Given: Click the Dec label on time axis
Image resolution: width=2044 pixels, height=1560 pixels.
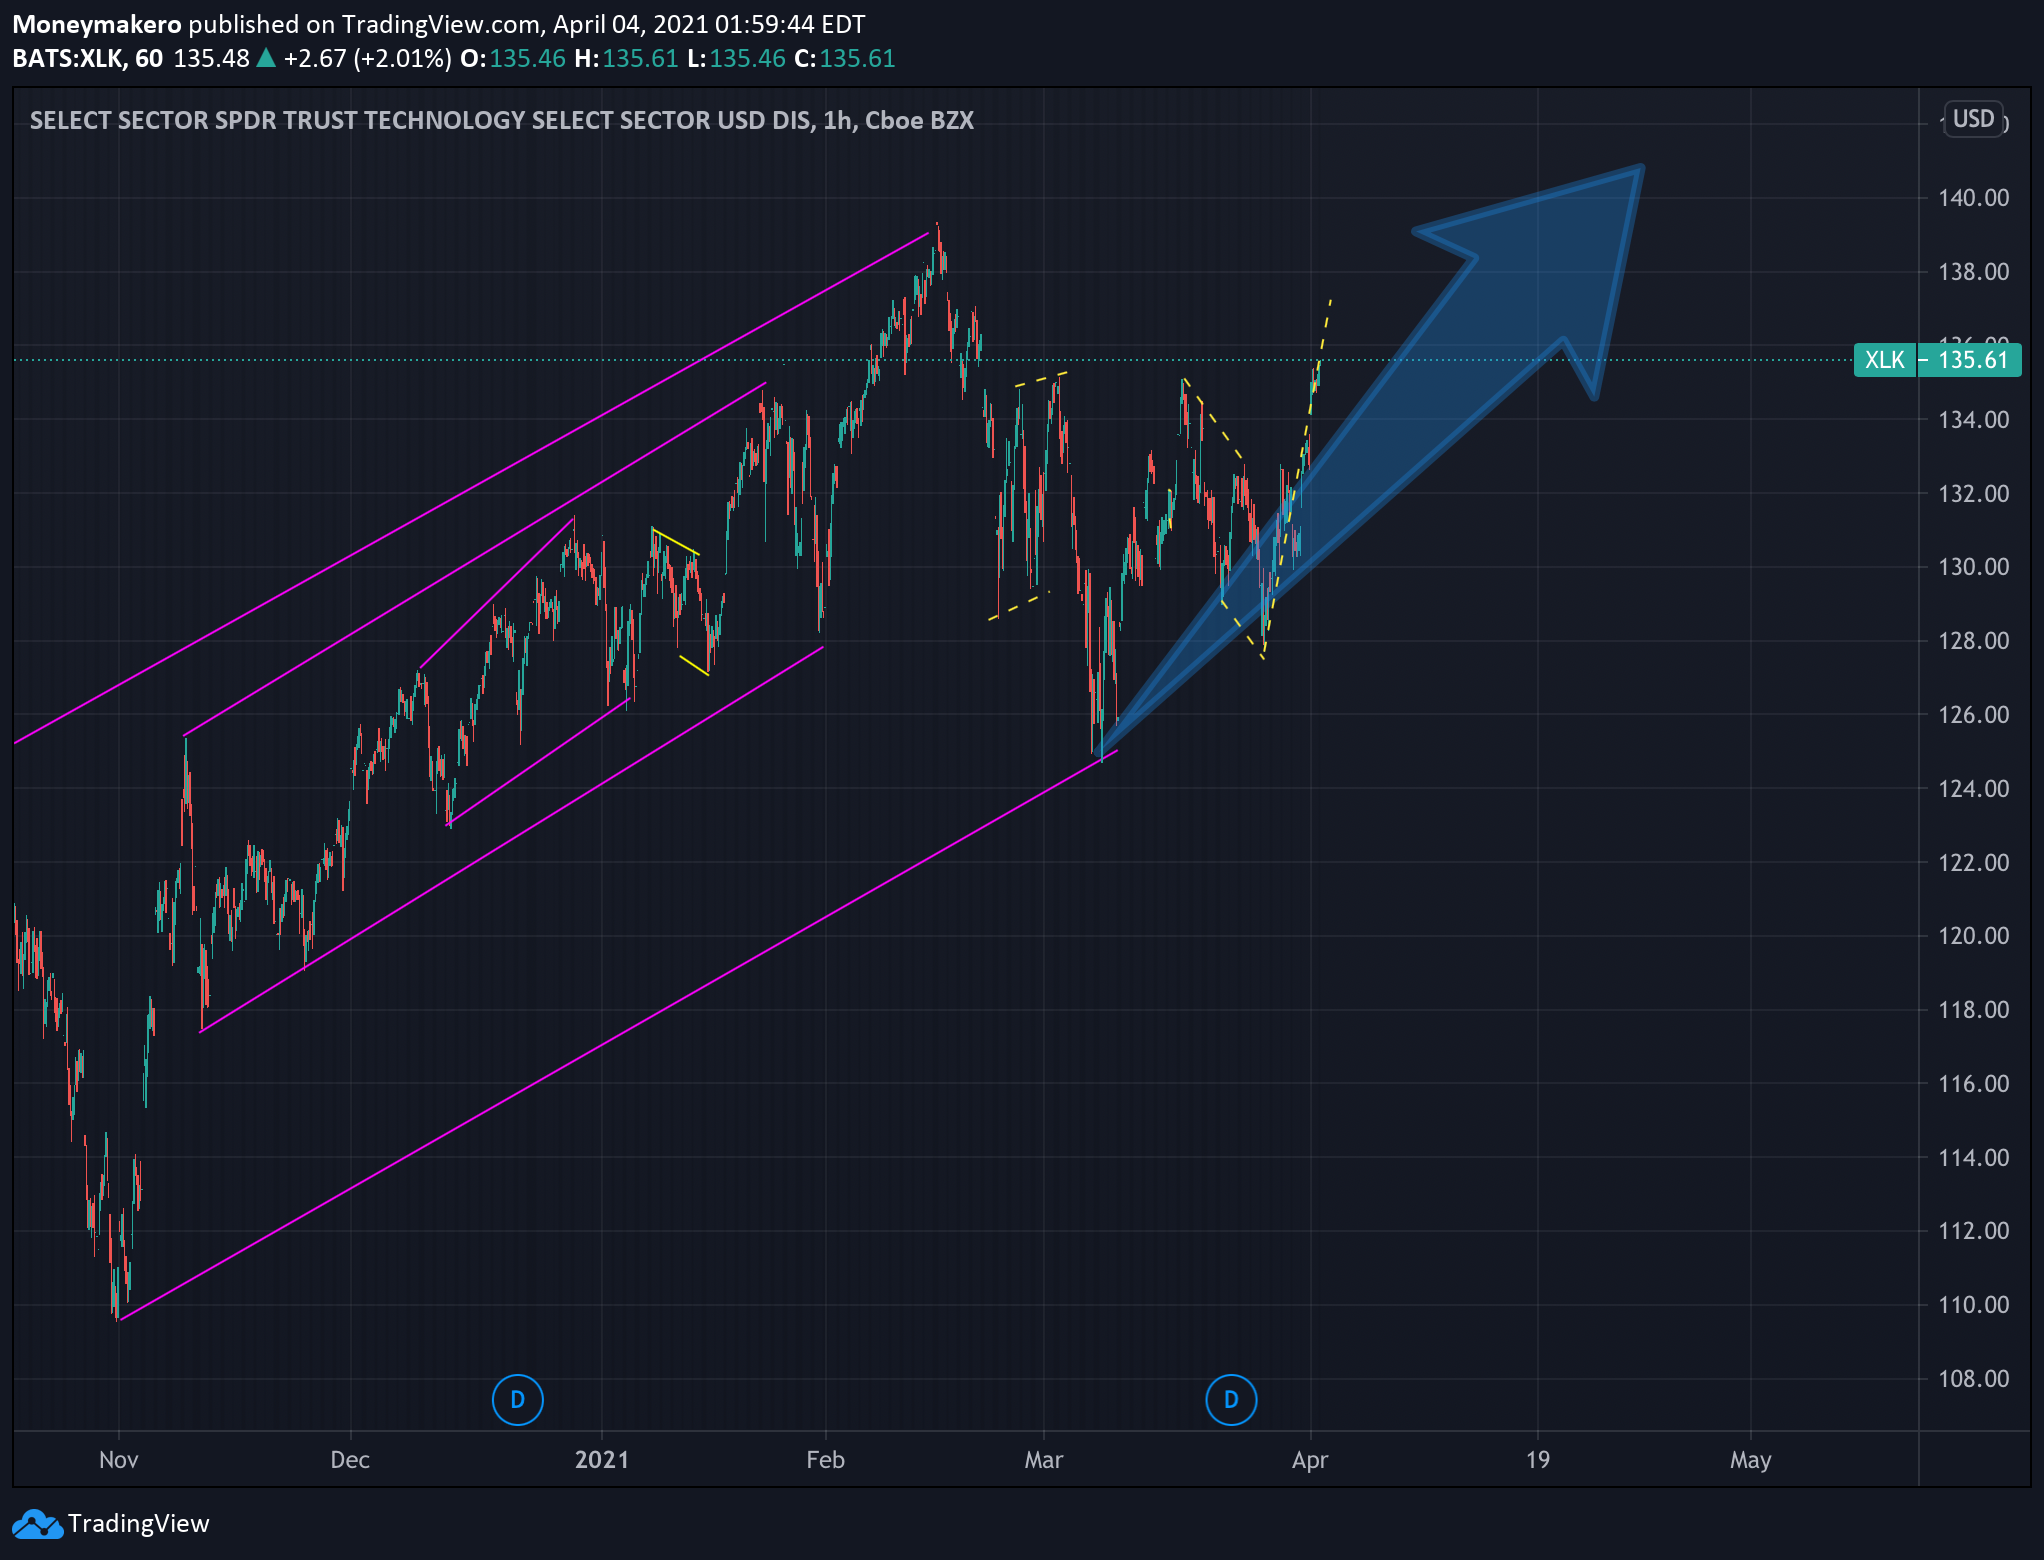Looking at the screenshot, I should [x=350, y=1460].
